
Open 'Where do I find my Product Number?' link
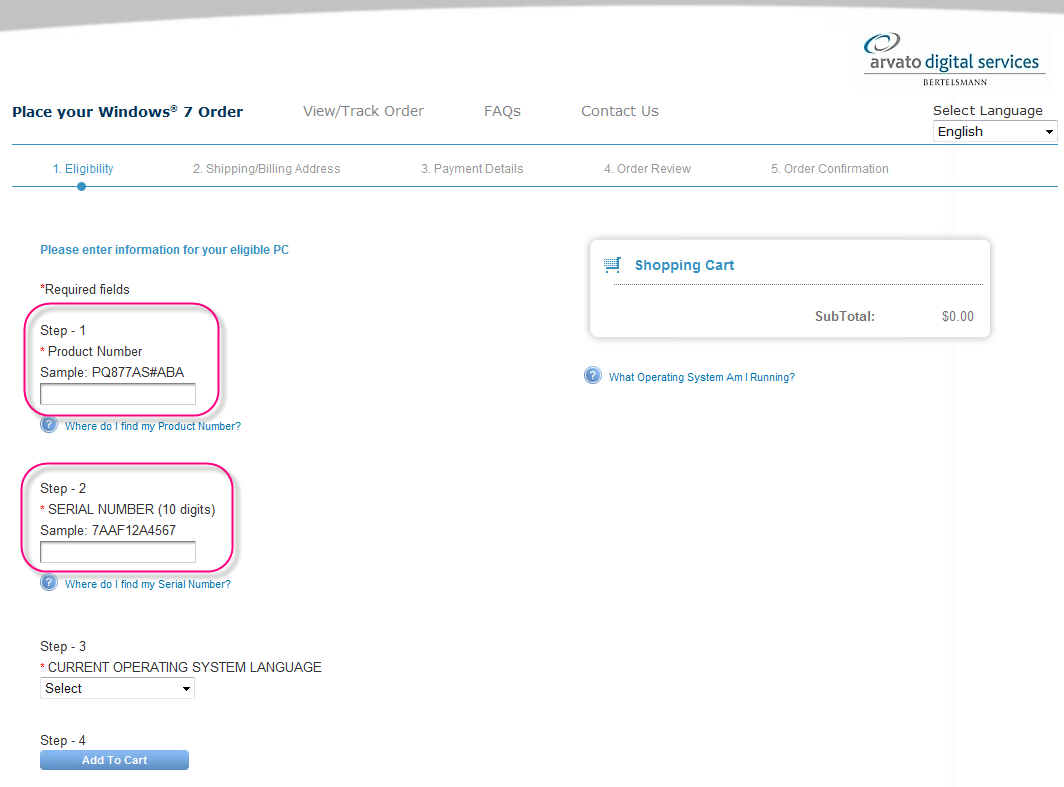click(152, 426)
